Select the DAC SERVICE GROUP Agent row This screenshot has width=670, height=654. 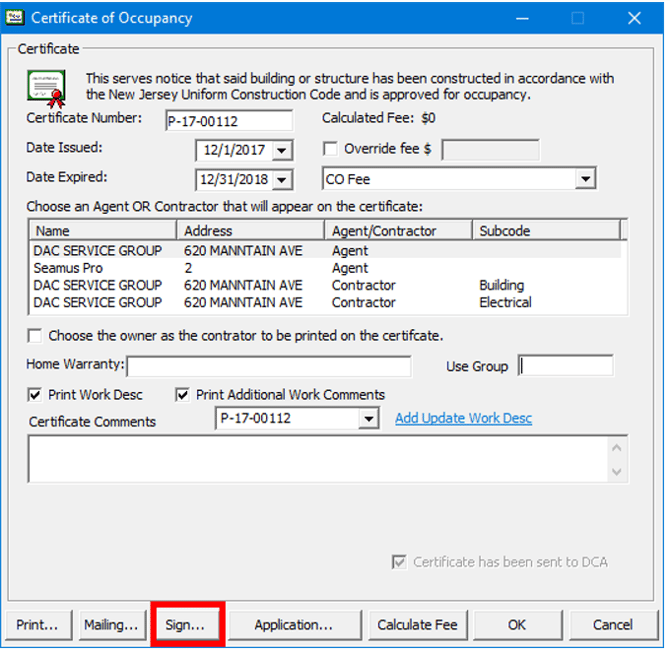point(326,251)
